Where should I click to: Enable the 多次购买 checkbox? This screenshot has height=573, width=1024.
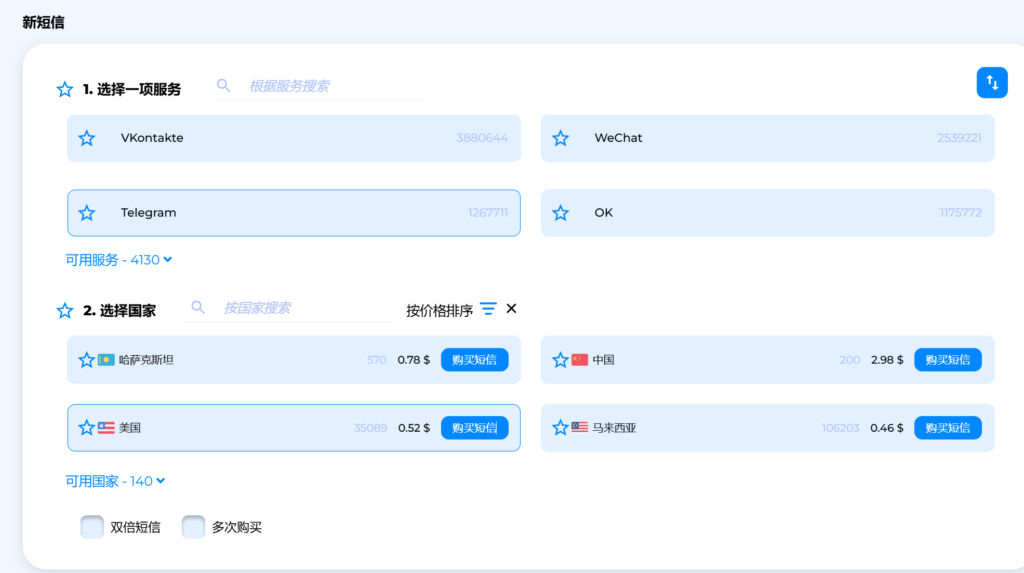pyautogui.click(x=193, y=527)
